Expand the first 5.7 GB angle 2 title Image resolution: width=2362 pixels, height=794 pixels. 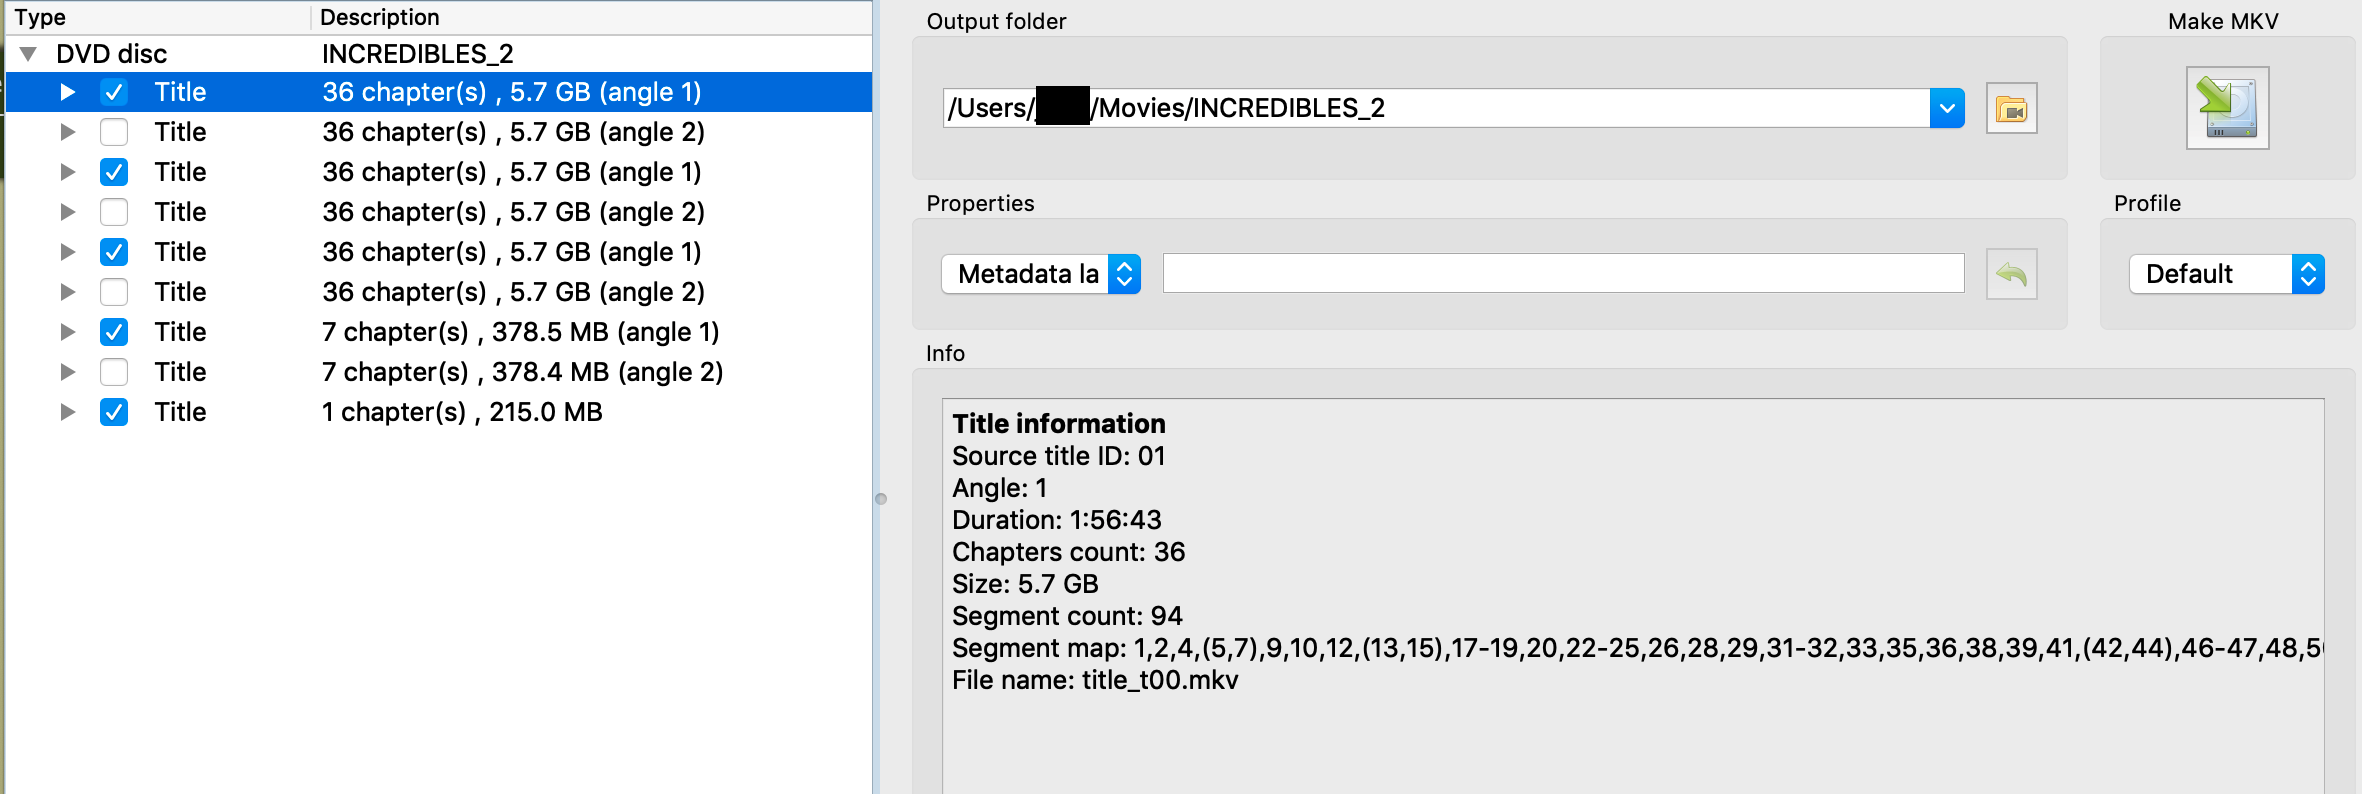click(x=68, y=132)
